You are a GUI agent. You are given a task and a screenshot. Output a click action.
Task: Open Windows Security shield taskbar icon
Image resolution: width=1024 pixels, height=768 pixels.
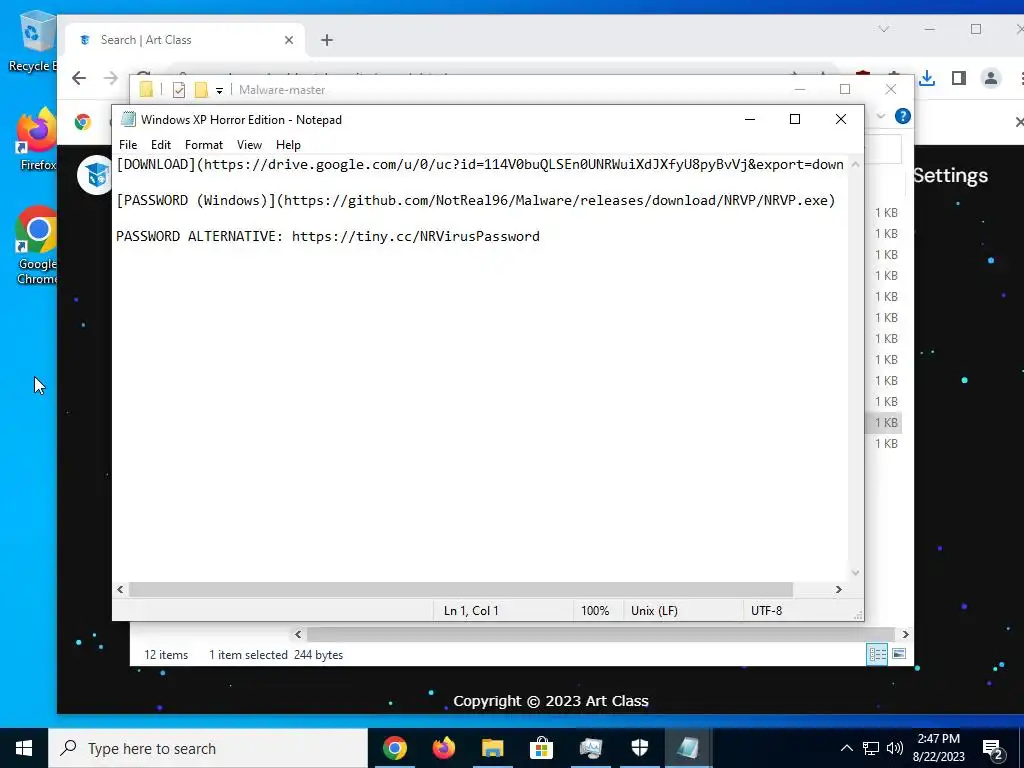(639, 748)
